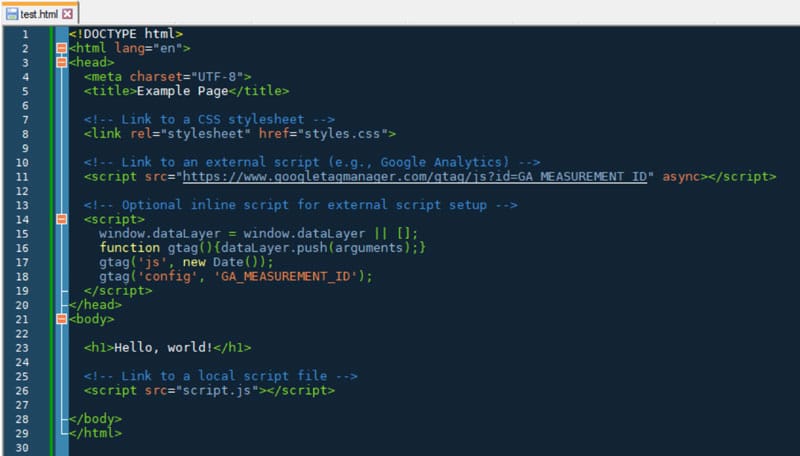Click the closing </html> tag
This screenshot has height=456, width=800.
click(95, 433)
